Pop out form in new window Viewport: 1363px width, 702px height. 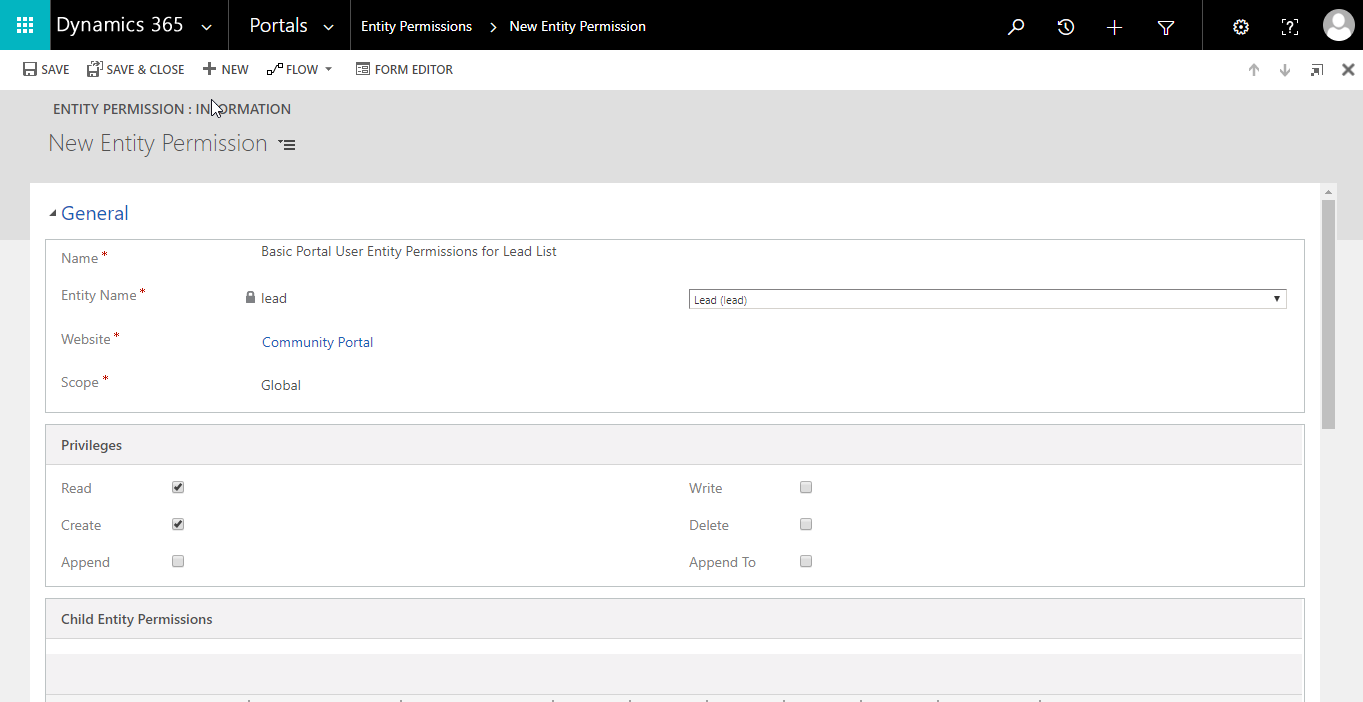point(1317,70)
